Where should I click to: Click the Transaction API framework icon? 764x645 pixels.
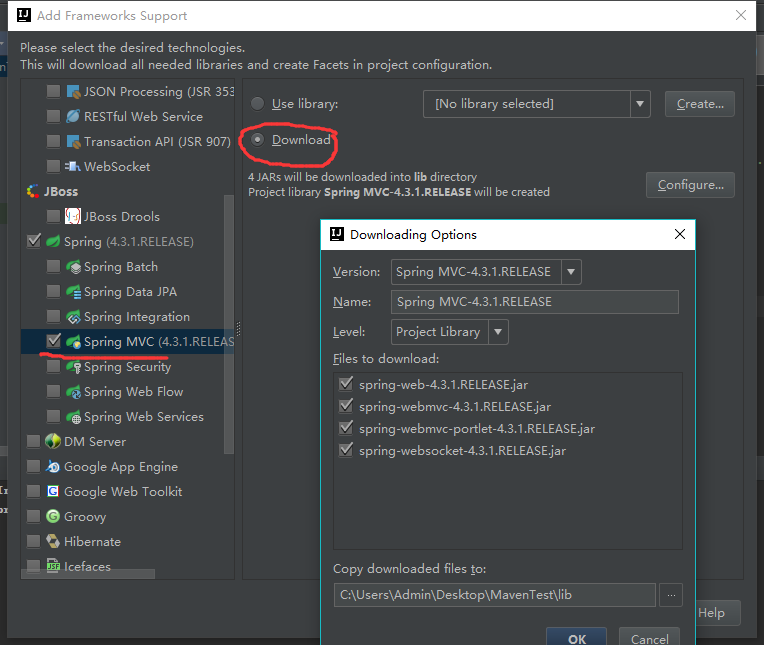coord(73,142)
